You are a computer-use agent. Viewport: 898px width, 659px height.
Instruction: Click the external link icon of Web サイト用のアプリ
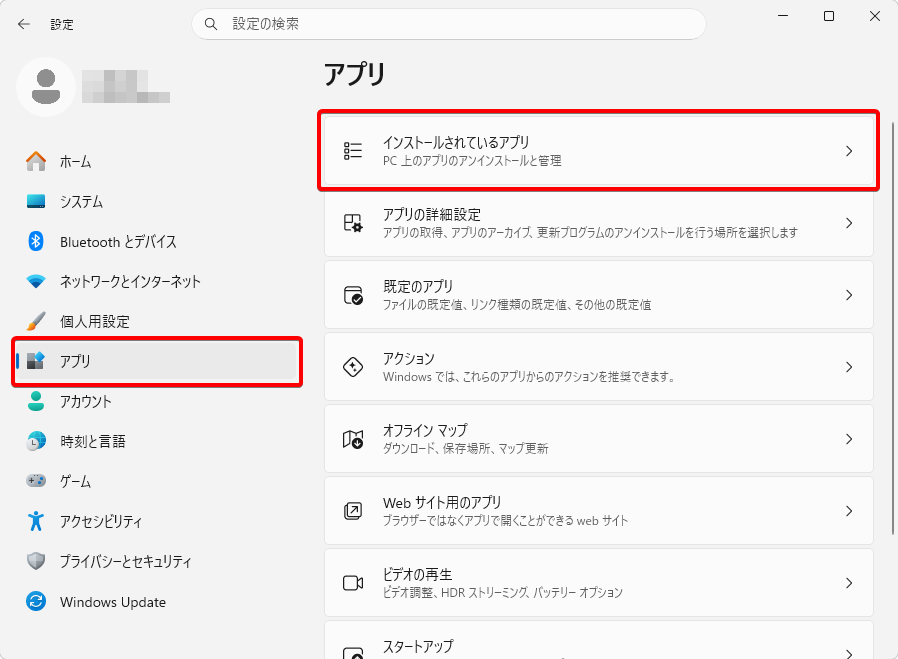click(x=353, y=511)
